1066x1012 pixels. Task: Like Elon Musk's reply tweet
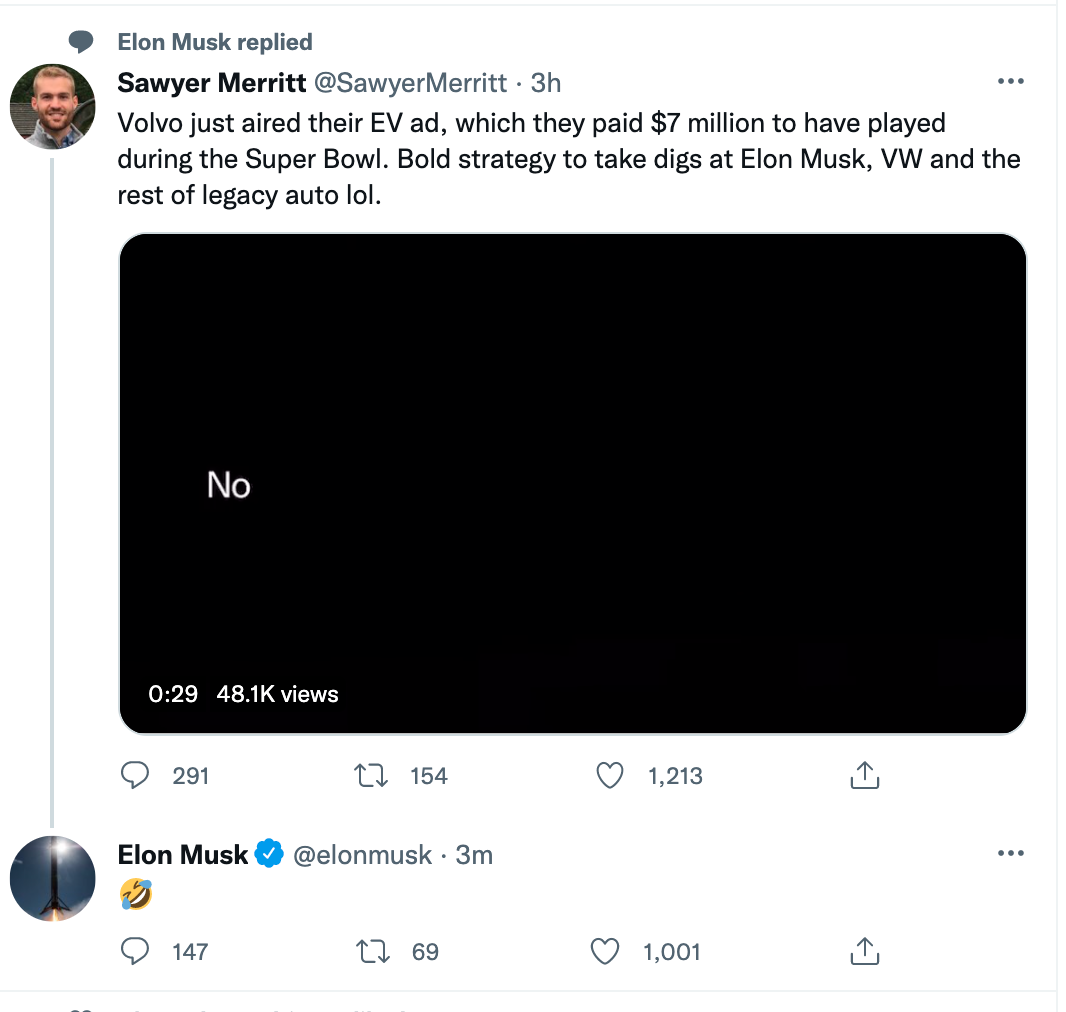606,951
